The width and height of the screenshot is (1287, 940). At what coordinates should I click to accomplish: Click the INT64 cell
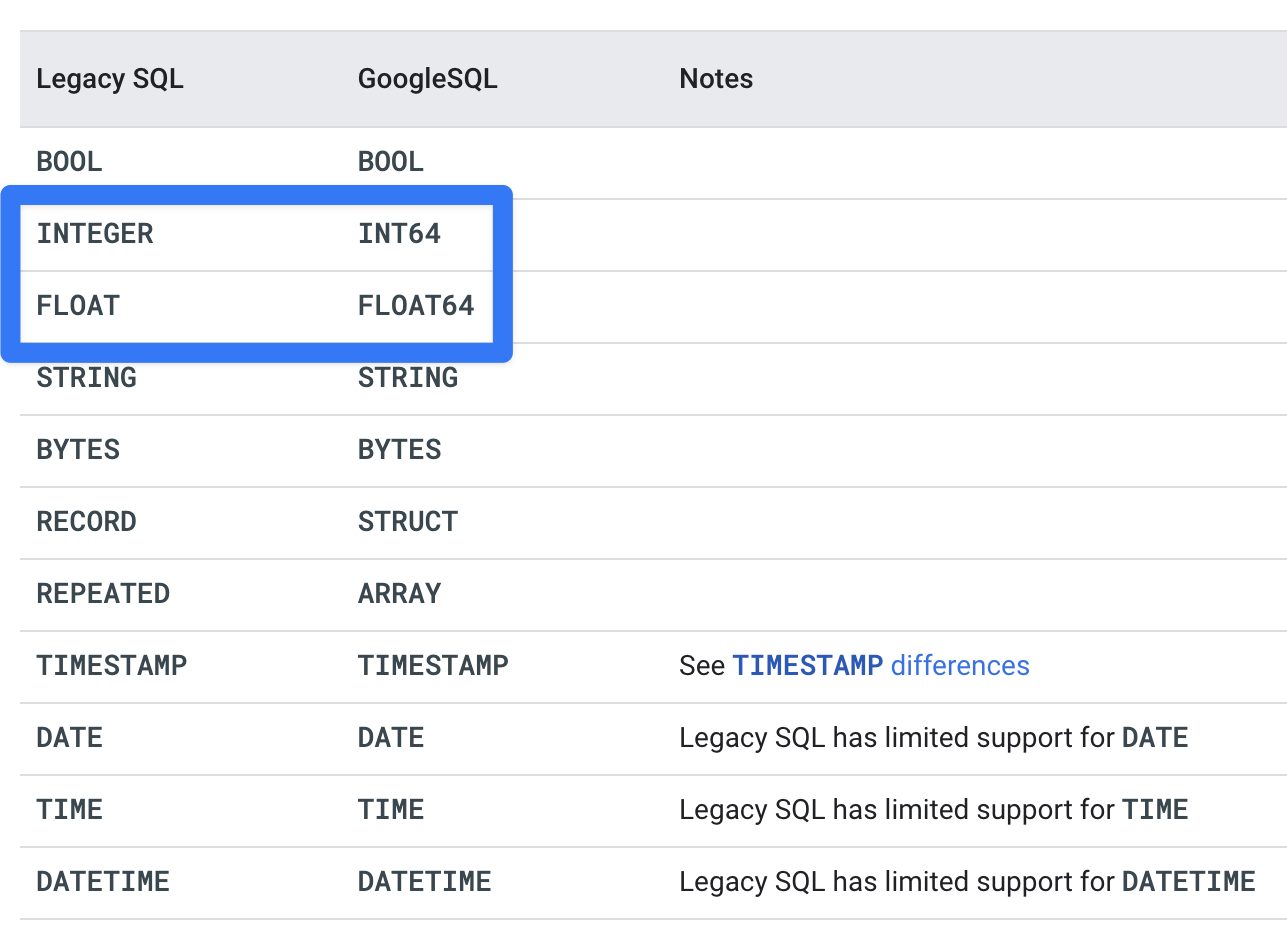coord(399,234)
